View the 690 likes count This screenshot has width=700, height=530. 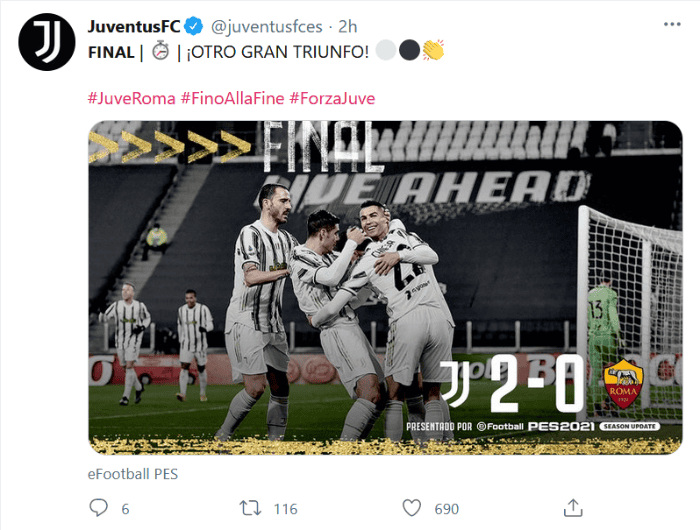[x=446, y=509]
